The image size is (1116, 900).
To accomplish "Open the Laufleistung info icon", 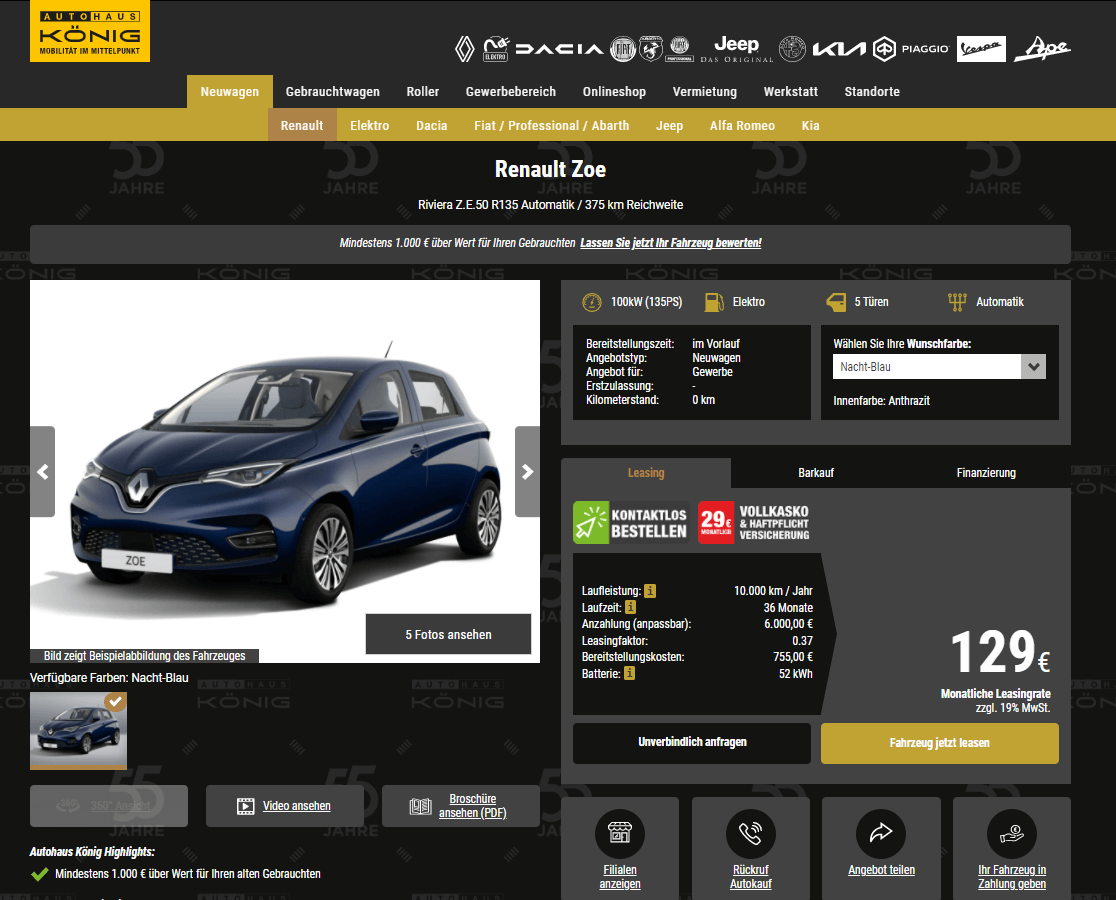I will coord(650,591).
